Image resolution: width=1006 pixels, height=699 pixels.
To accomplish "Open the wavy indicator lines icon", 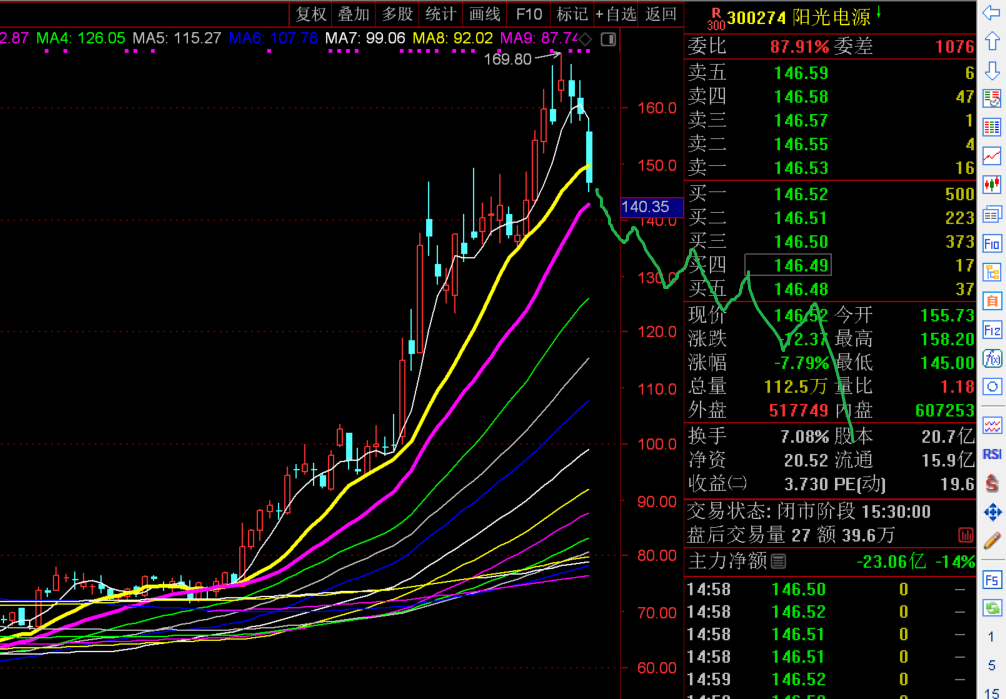I will click(x=992, y=425).
